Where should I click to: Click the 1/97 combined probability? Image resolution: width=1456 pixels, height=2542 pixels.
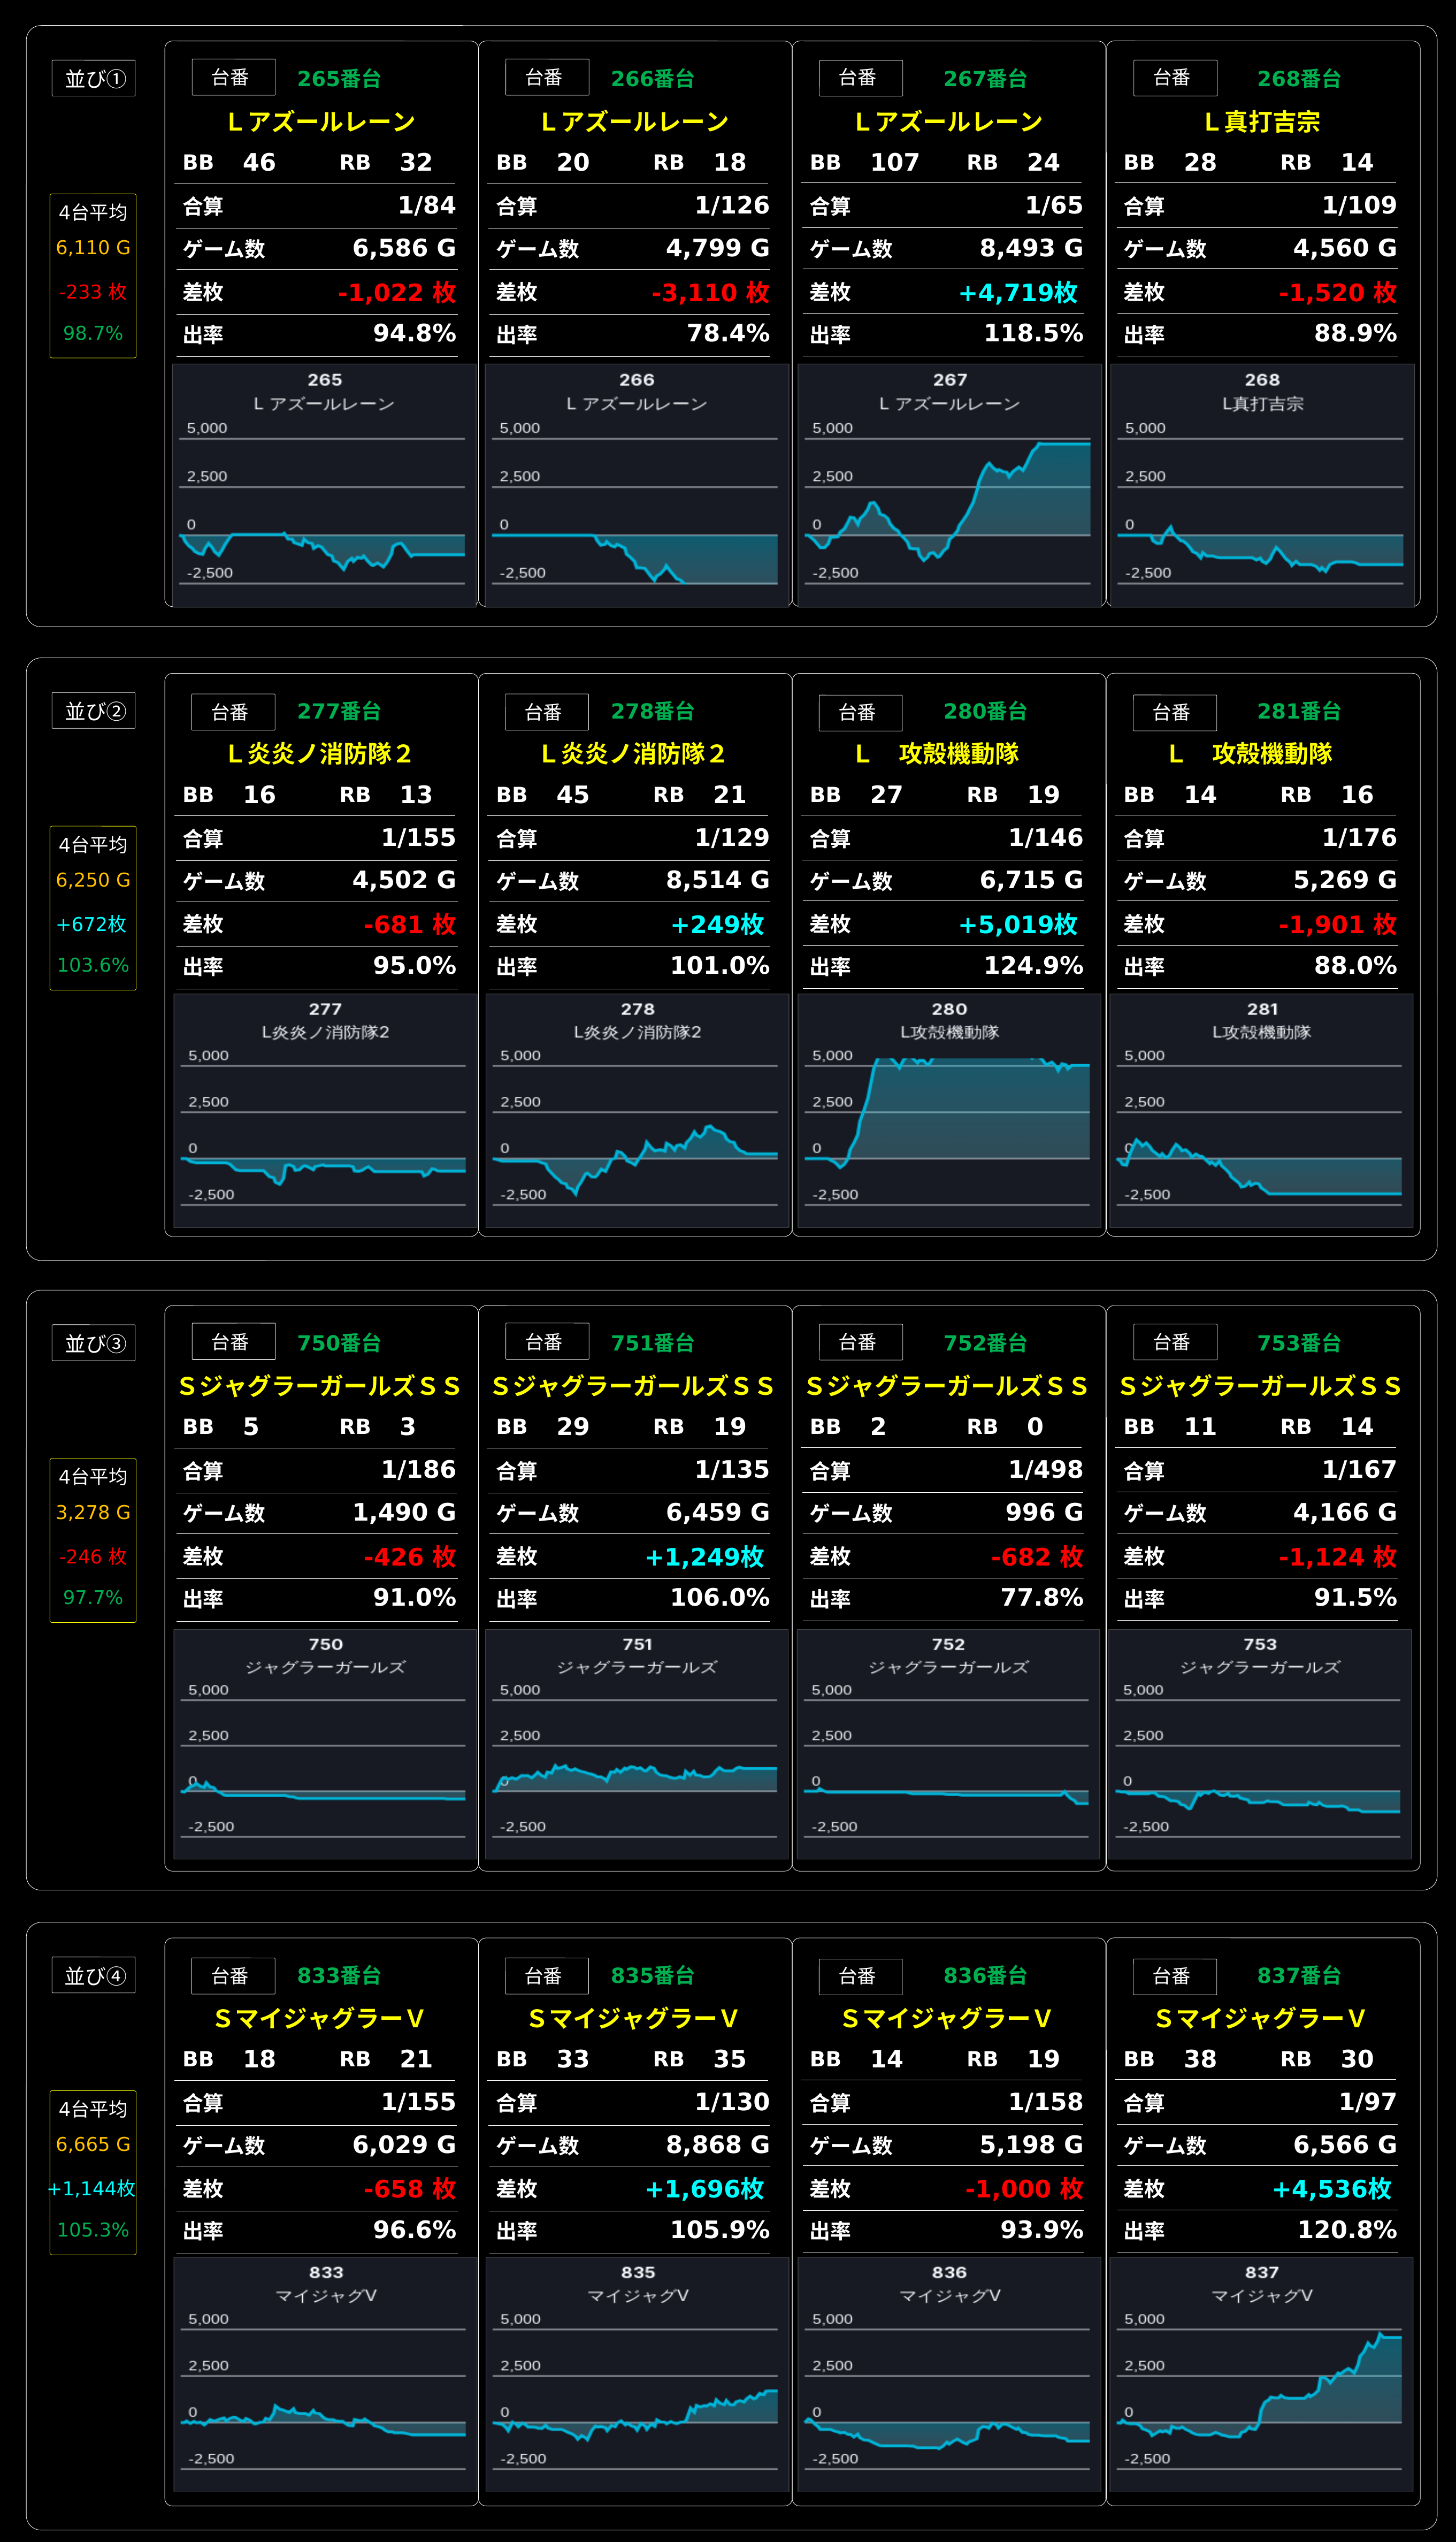[1368, 2101]
